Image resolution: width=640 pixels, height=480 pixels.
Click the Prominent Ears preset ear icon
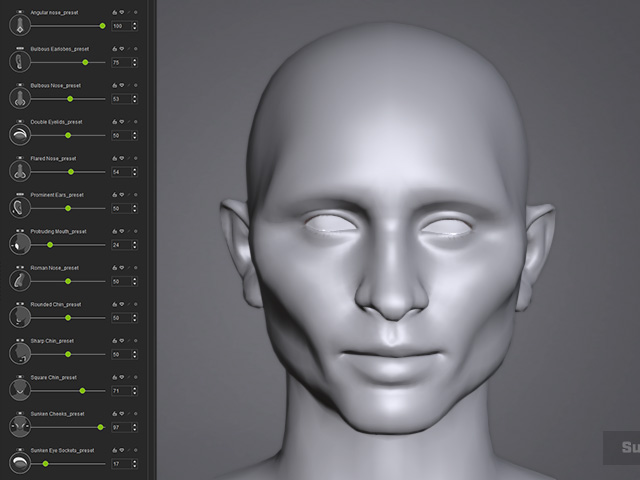pos(20,208)
